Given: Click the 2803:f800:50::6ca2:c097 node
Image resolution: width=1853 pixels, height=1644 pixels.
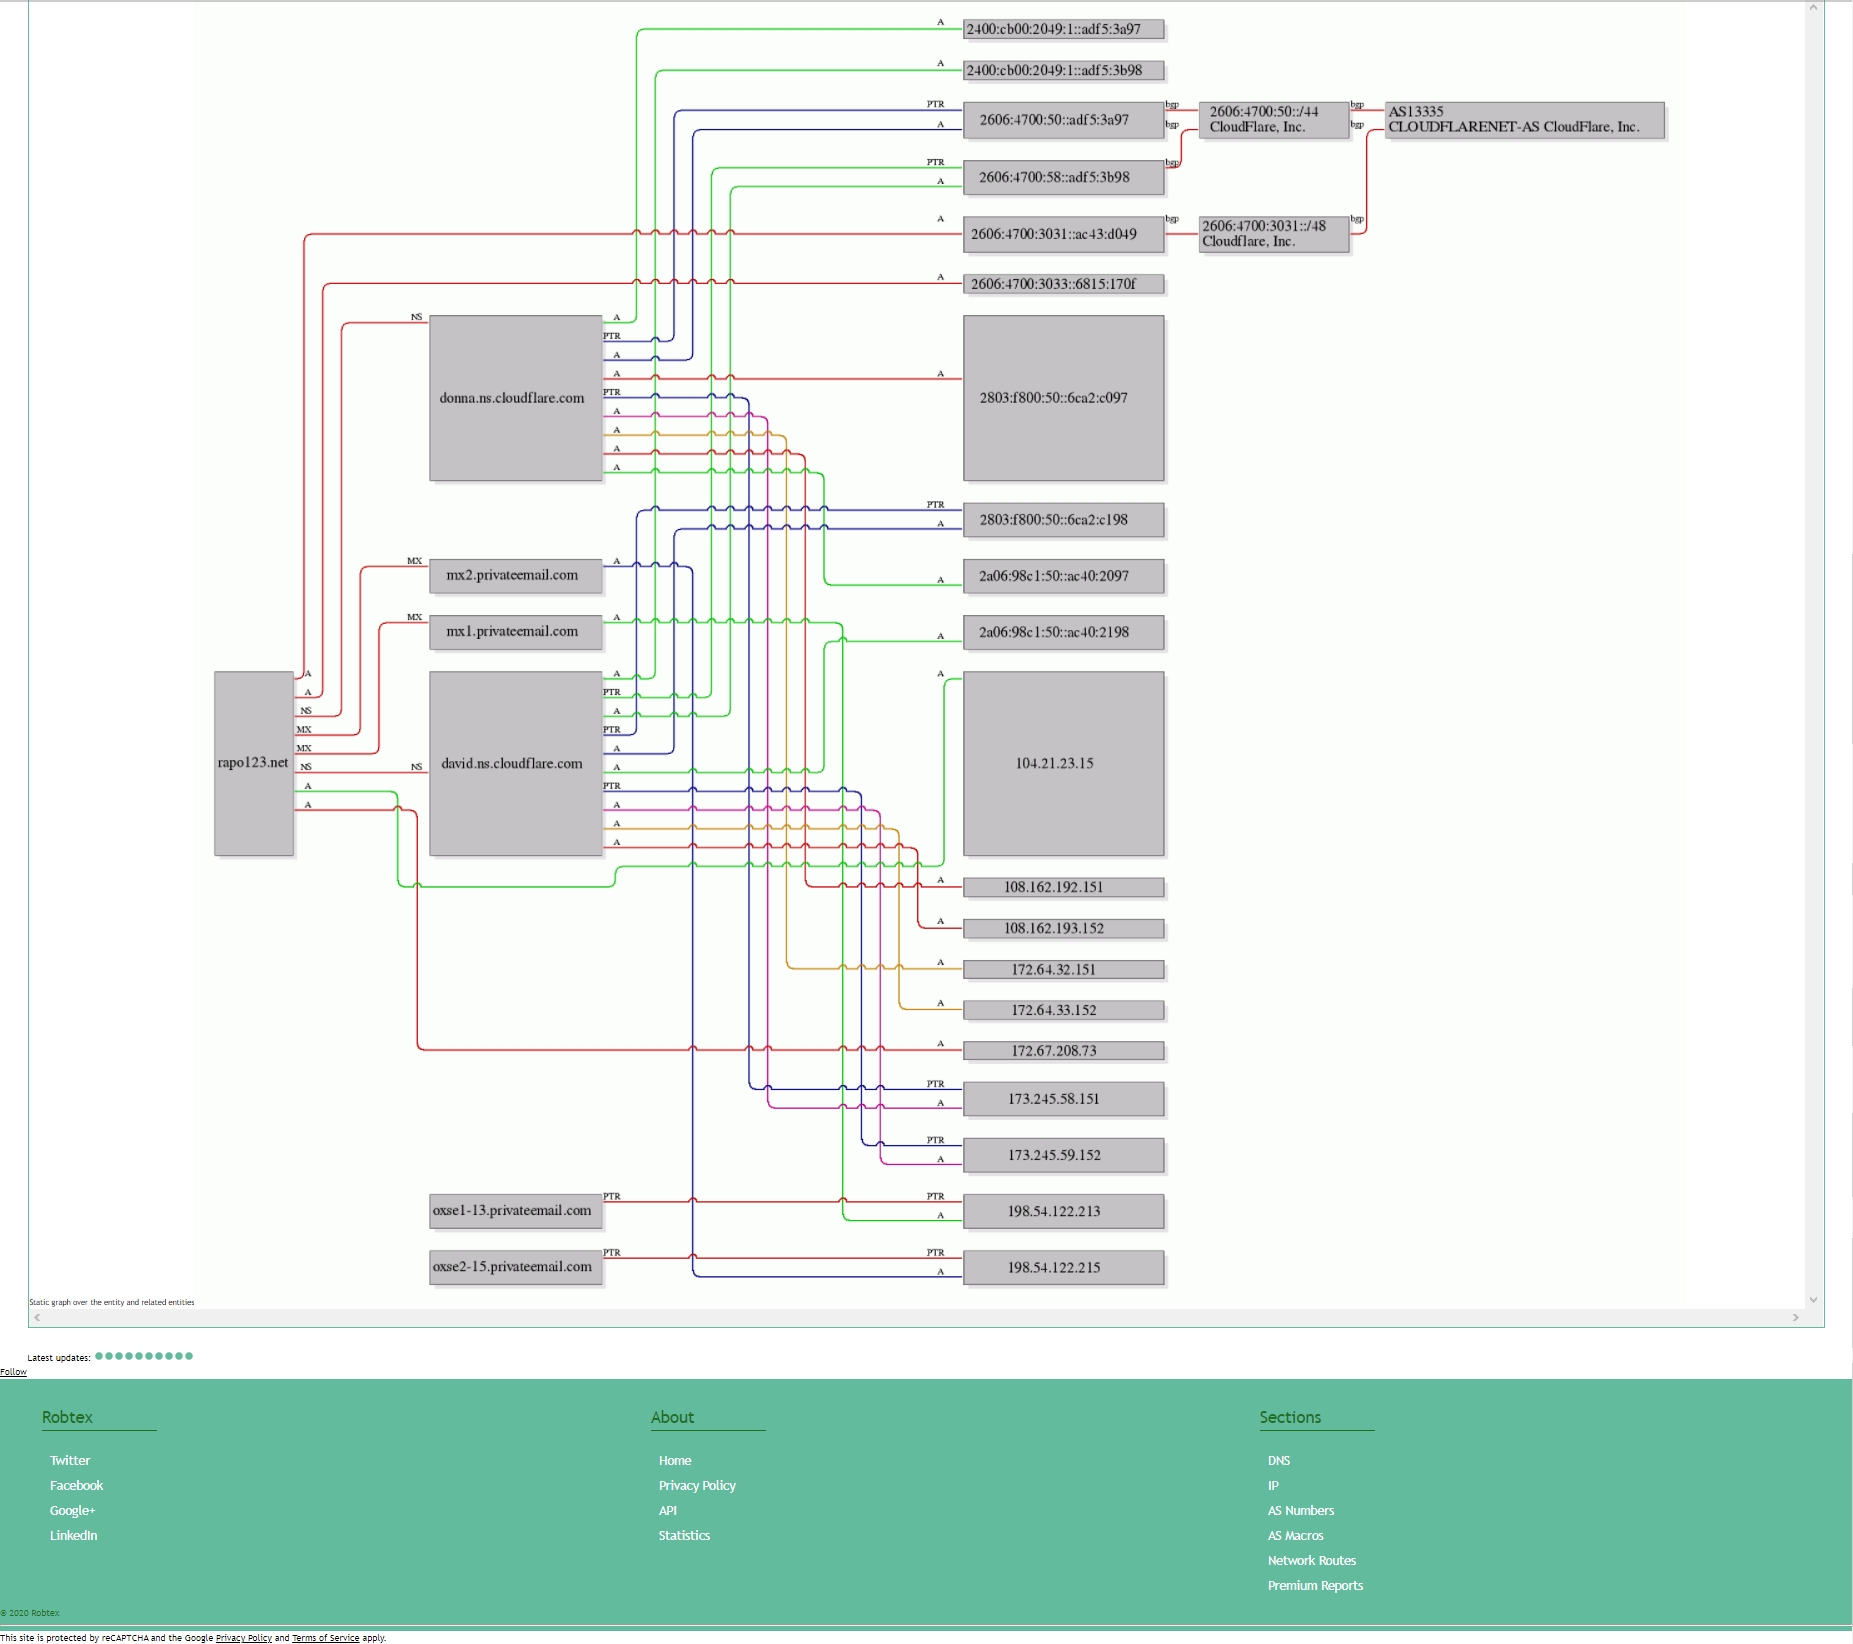Looking at the screenshot, I should [1064, 398].
